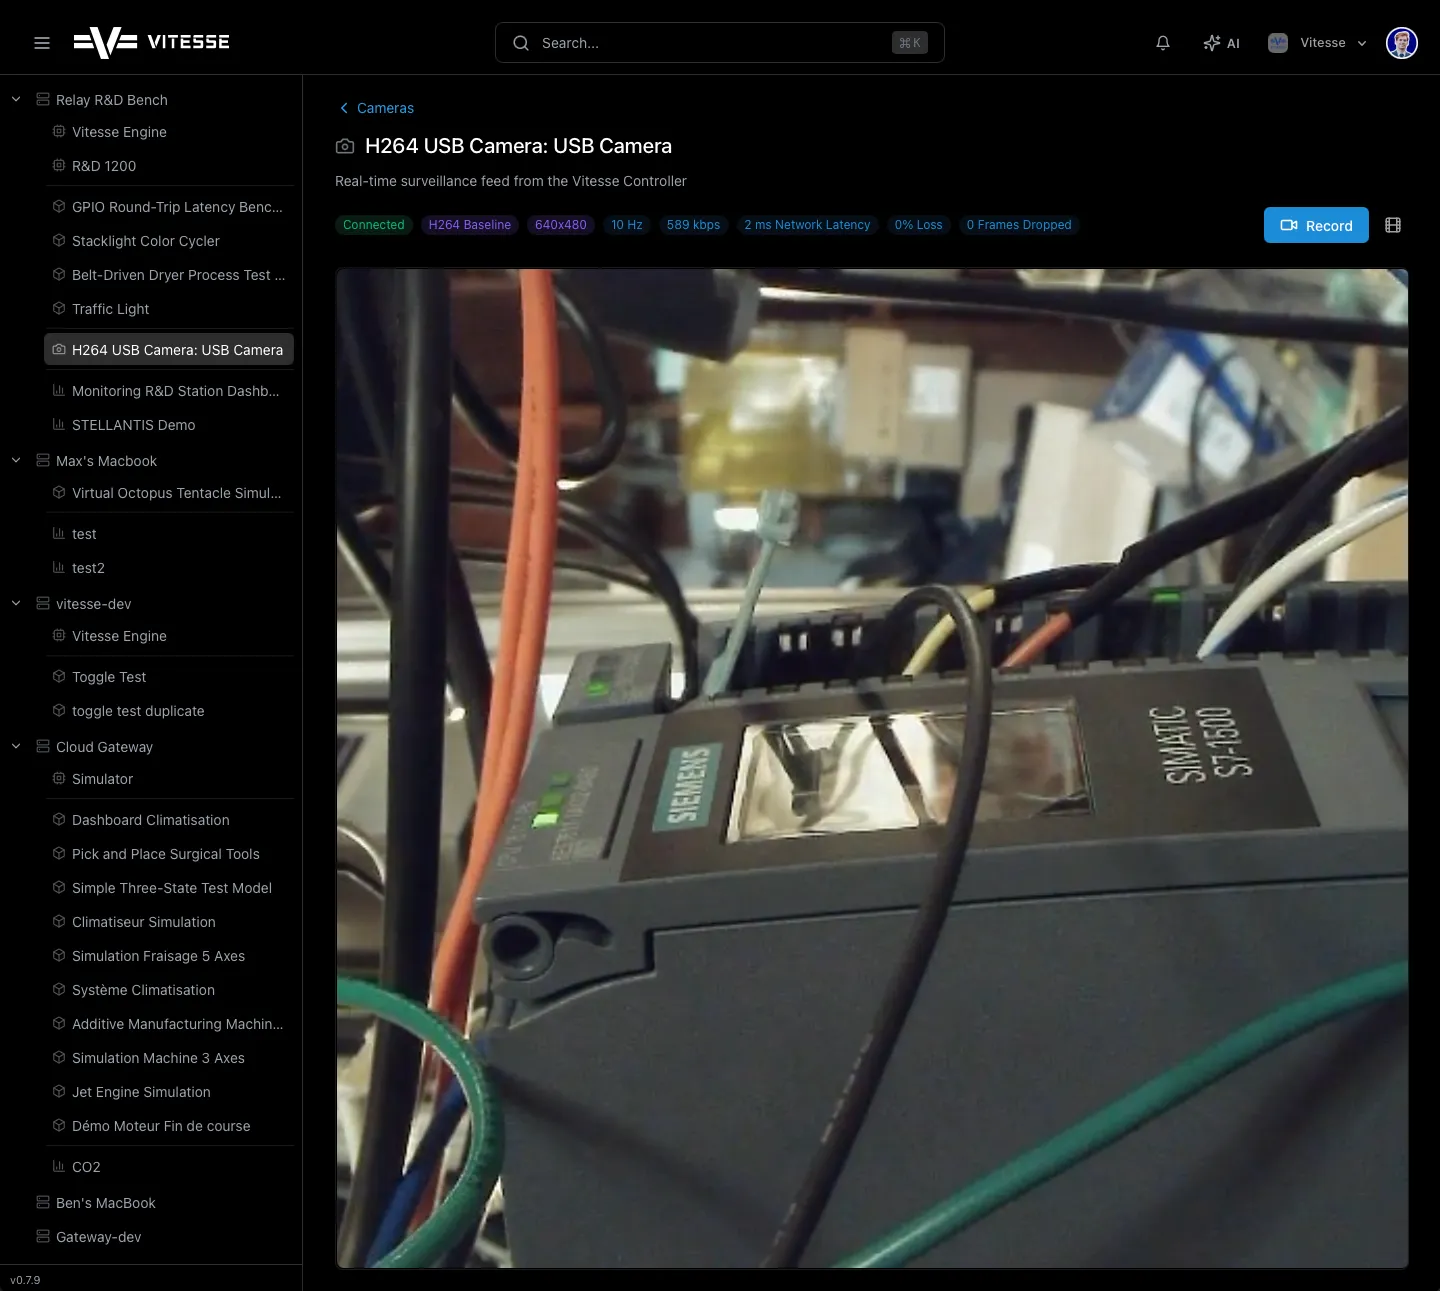The width and height of the screenshot is (1440, 1291).
Task: Click the 10 Hz badge
Action: tap(627, 225)
